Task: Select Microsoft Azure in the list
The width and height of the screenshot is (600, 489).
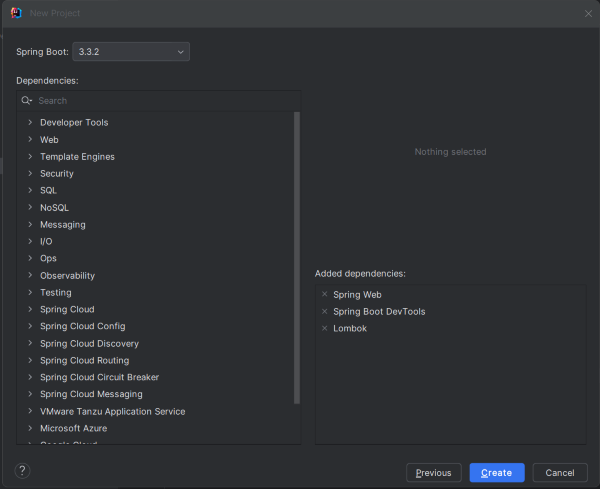Action: coord(73,428)
